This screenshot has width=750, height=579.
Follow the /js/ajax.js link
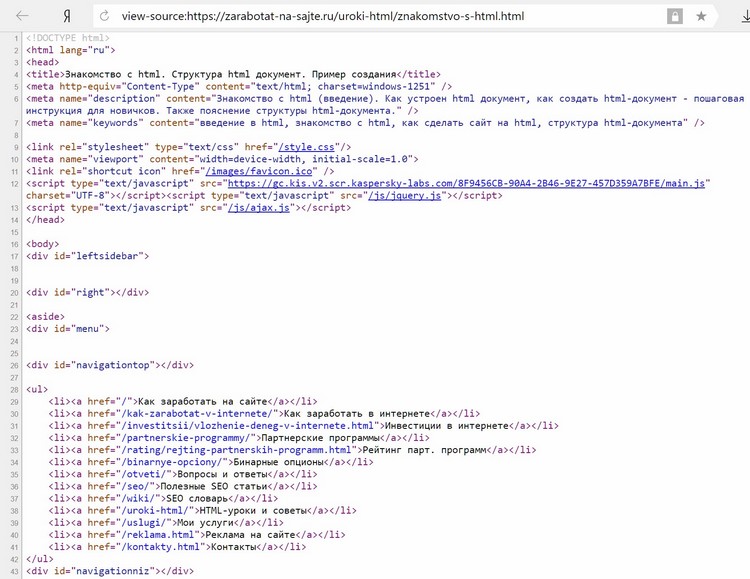259,208
